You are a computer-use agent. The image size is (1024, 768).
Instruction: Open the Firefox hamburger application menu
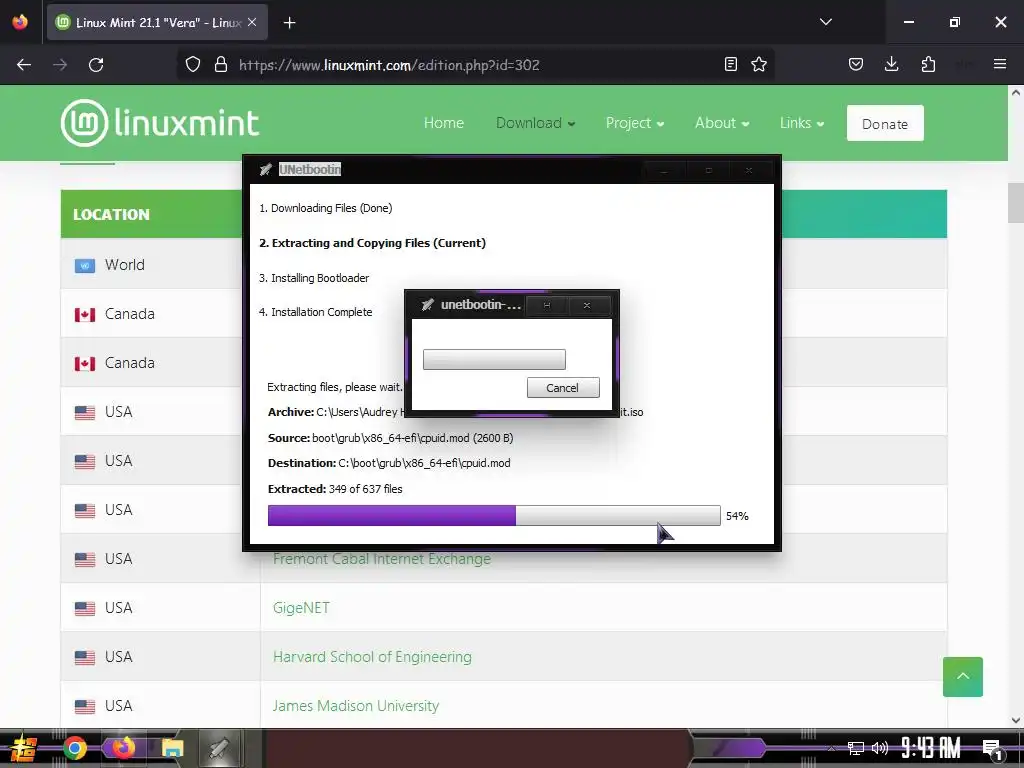point(1000,64)
